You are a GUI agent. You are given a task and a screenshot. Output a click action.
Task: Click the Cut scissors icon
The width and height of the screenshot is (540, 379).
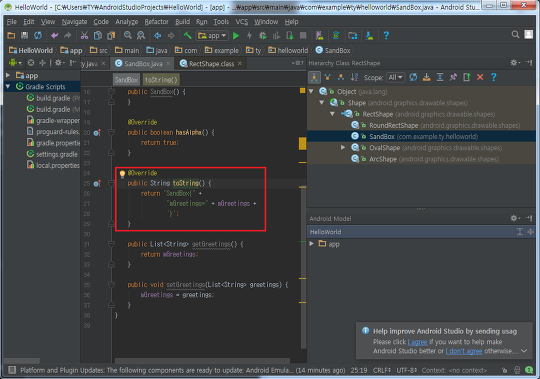pyautogui.click(x=84, y=35)
